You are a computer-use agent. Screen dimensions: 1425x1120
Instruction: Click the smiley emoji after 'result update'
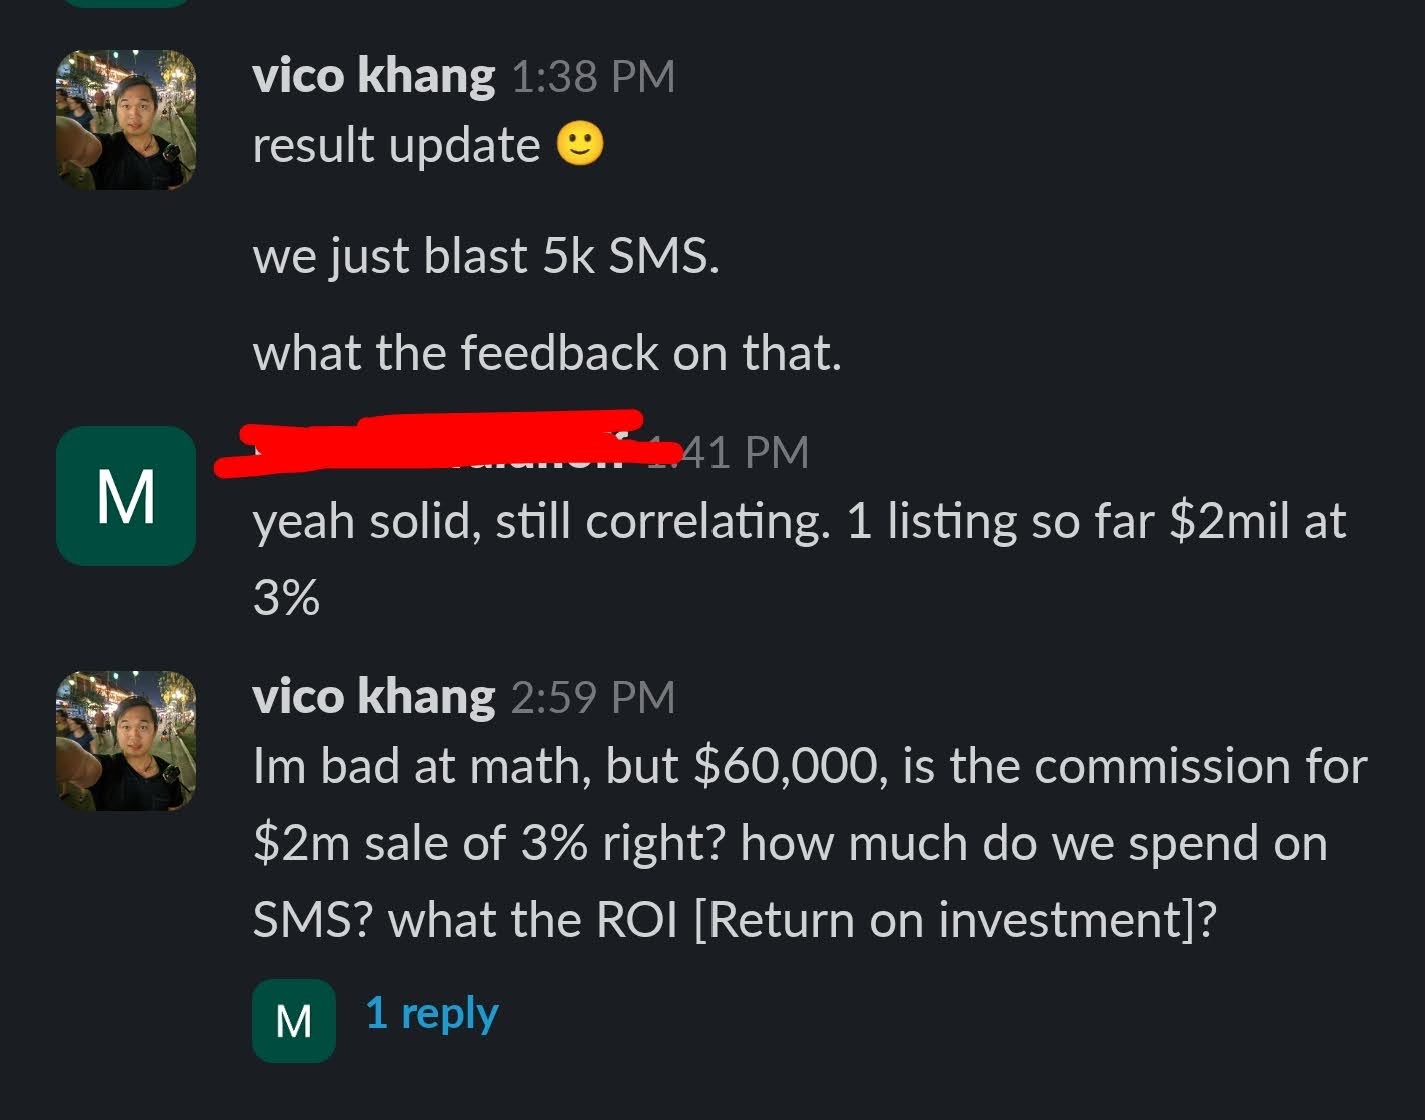(580, 145)
